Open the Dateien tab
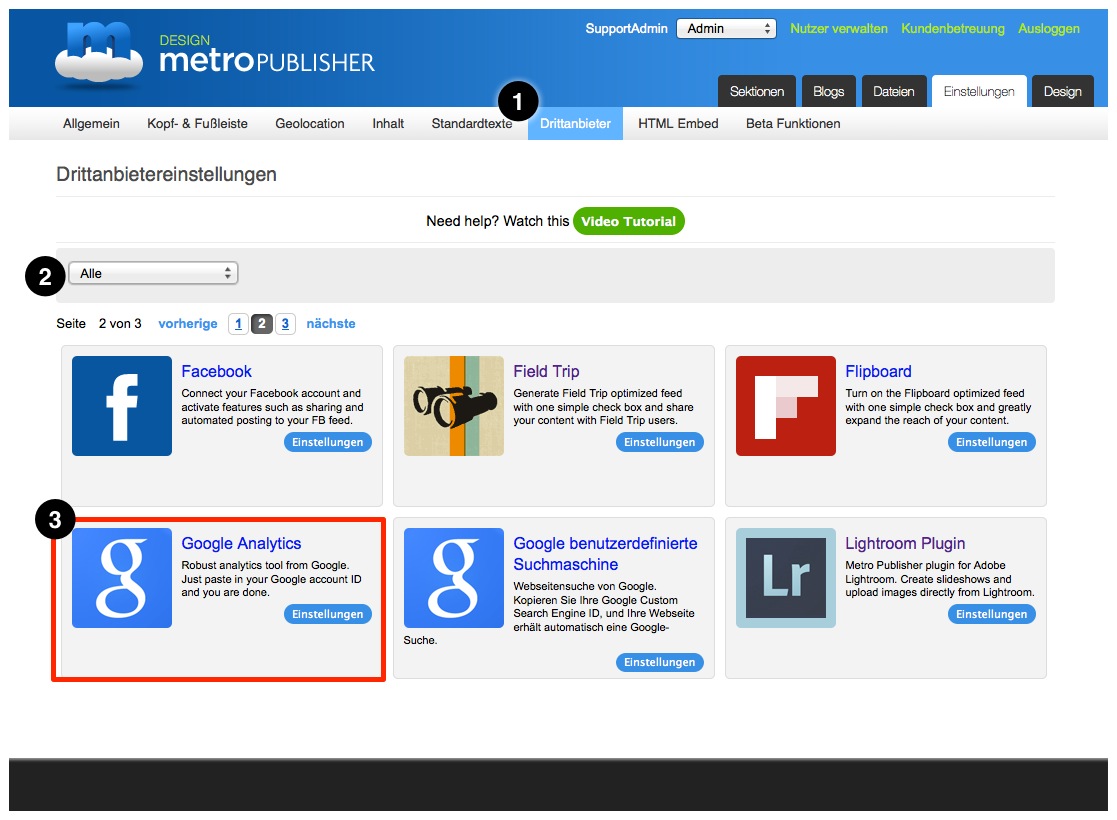The width and height of the screenshot is (1117, 820). tap(894, 91)
